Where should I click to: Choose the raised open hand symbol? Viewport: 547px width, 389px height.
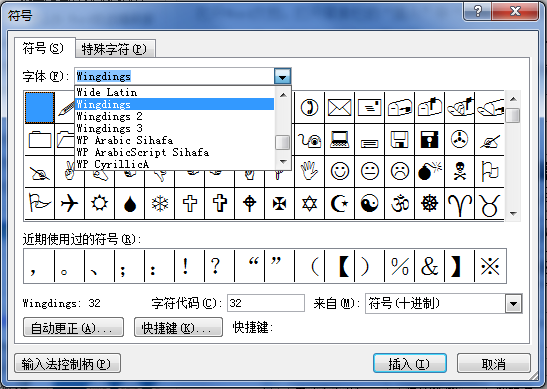[309, 171]
